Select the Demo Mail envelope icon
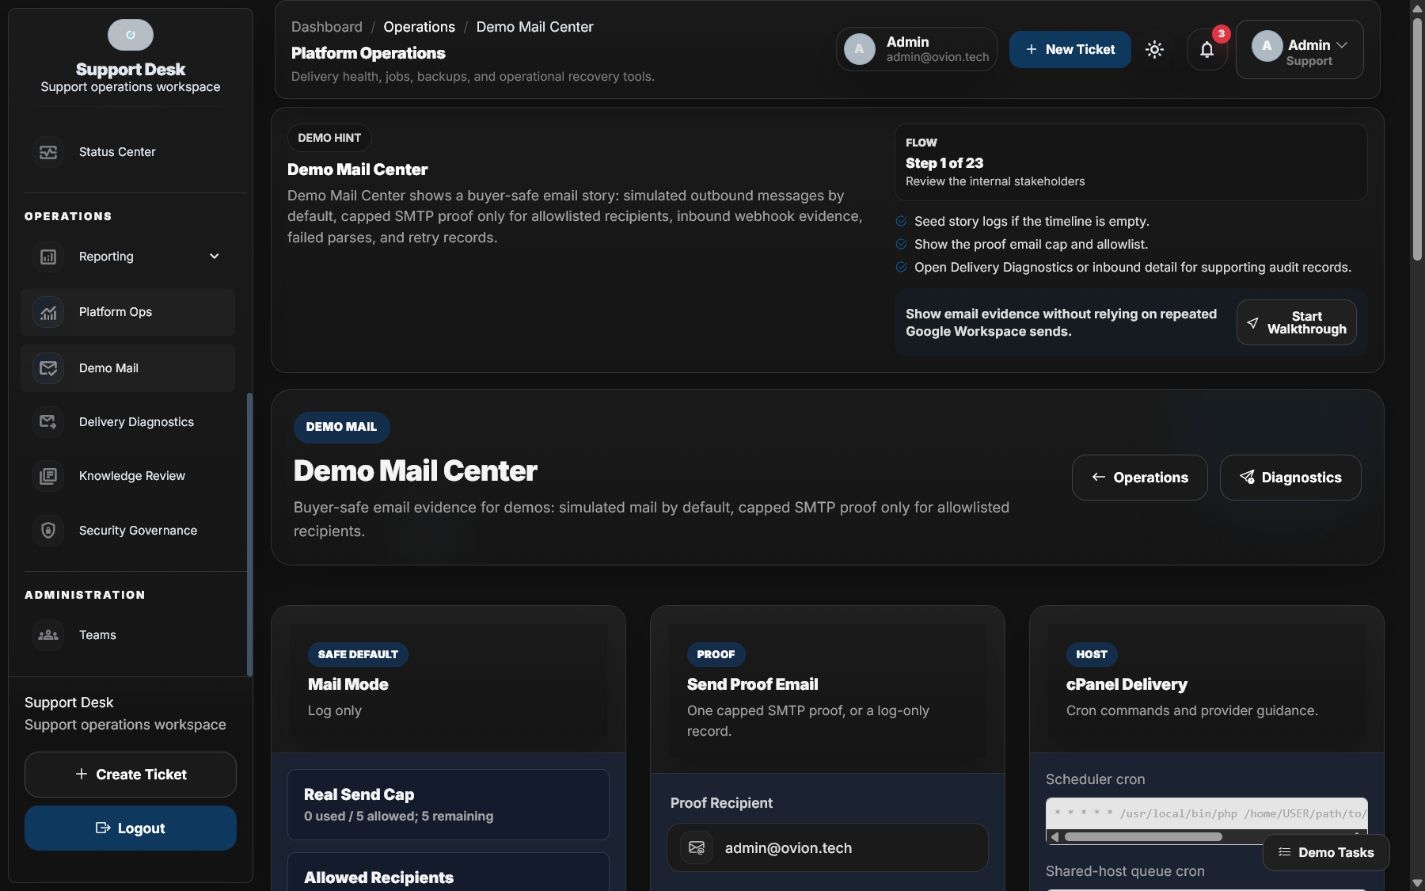Screen dimensions: 1425x891 tap(48, 368)
